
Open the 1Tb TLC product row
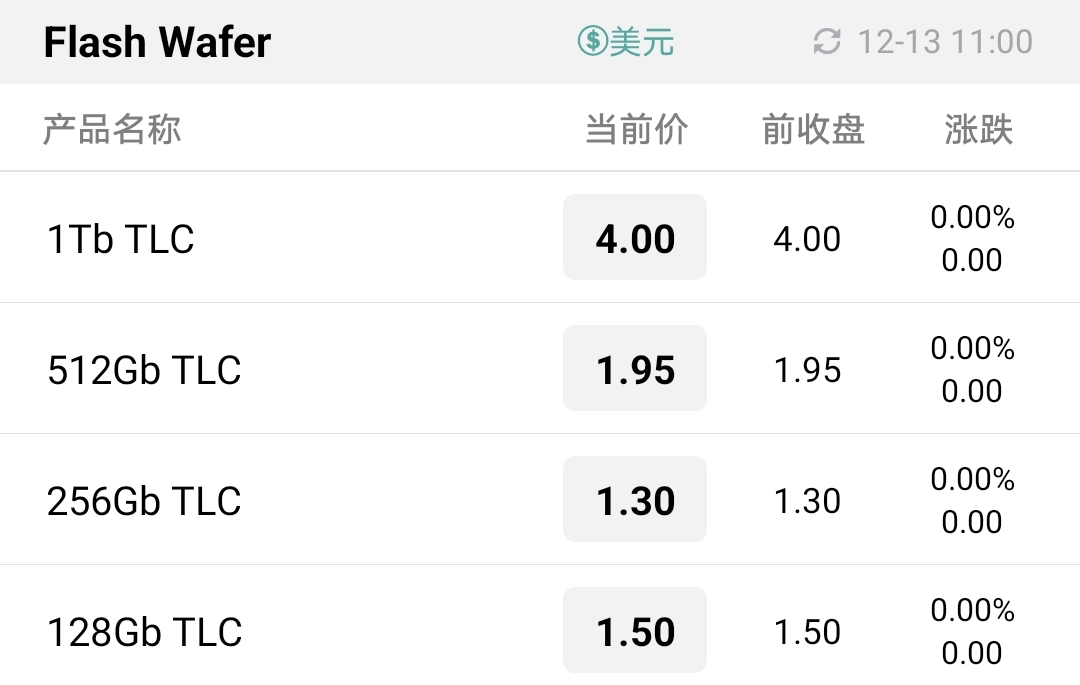coord(540,237)
